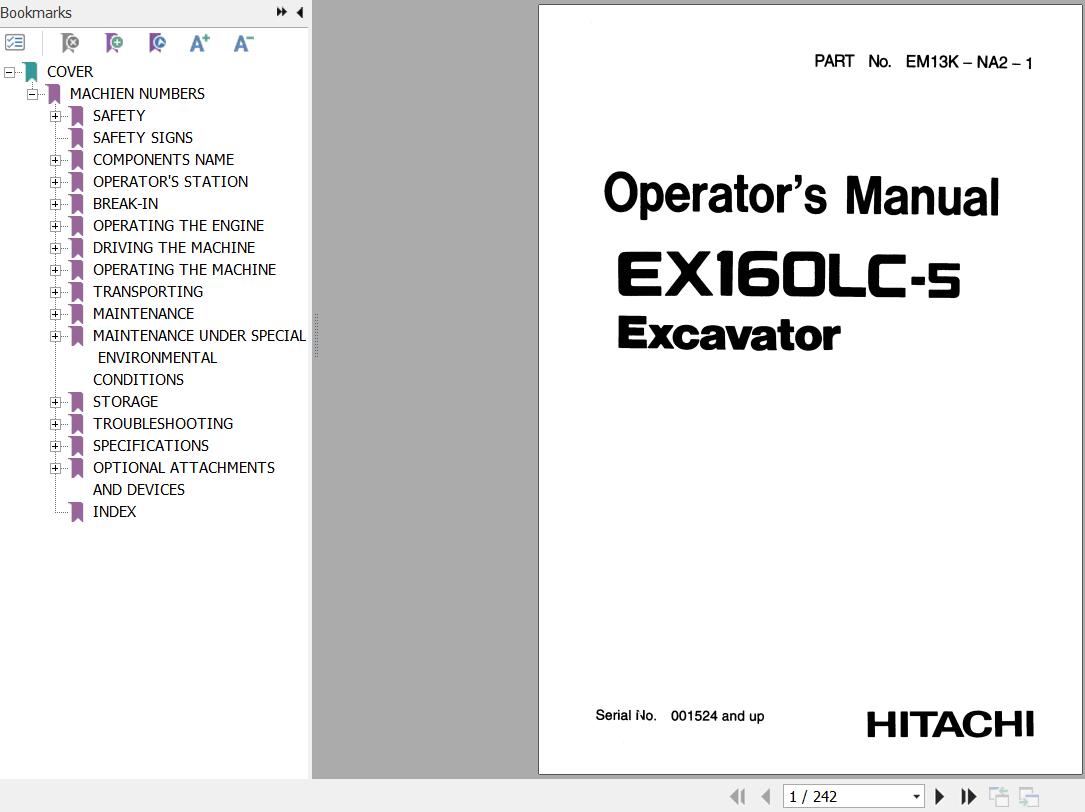Click the delete bookmark icon
Image resolution: width=1085 pixels, height=812 pixels.
point(70,43)
